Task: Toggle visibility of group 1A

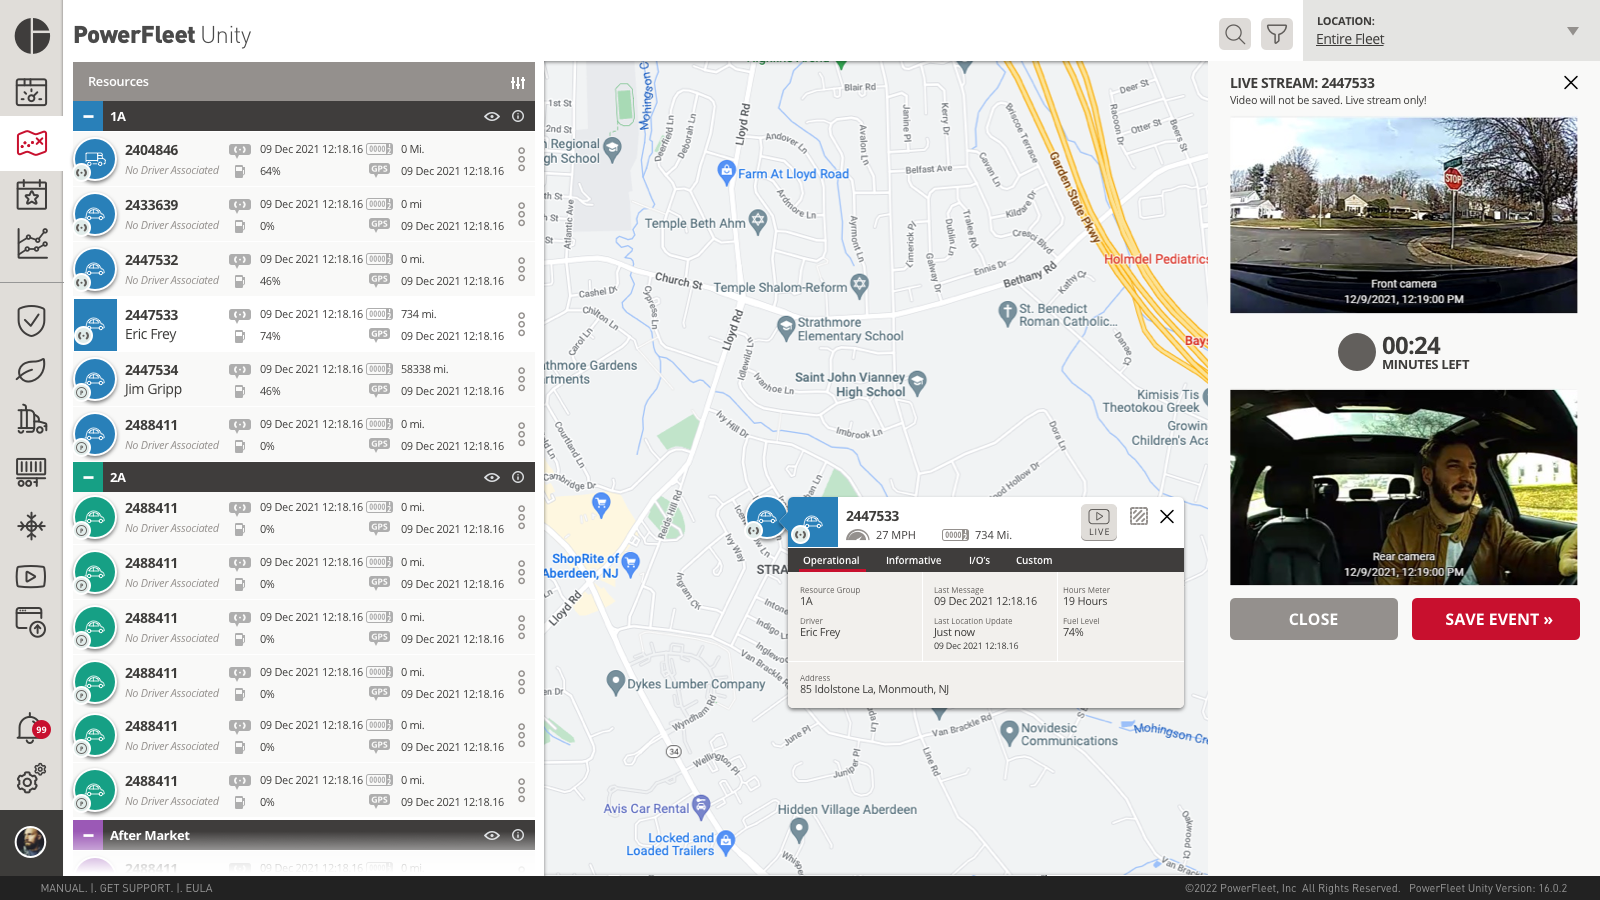Action: [x=492, y=116]
